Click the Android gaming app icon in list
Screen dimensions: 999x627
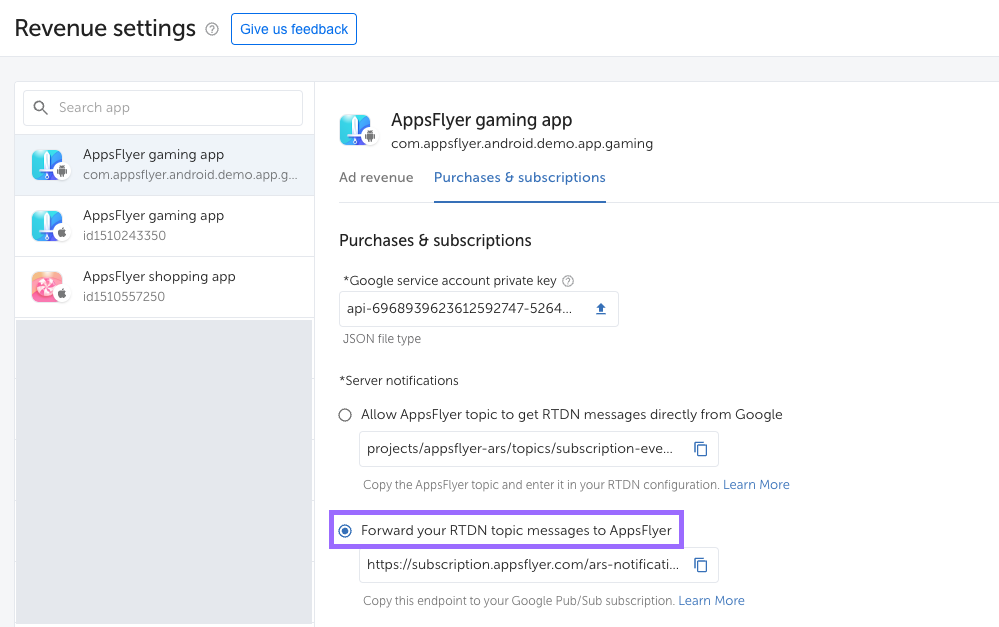(48, 165)
